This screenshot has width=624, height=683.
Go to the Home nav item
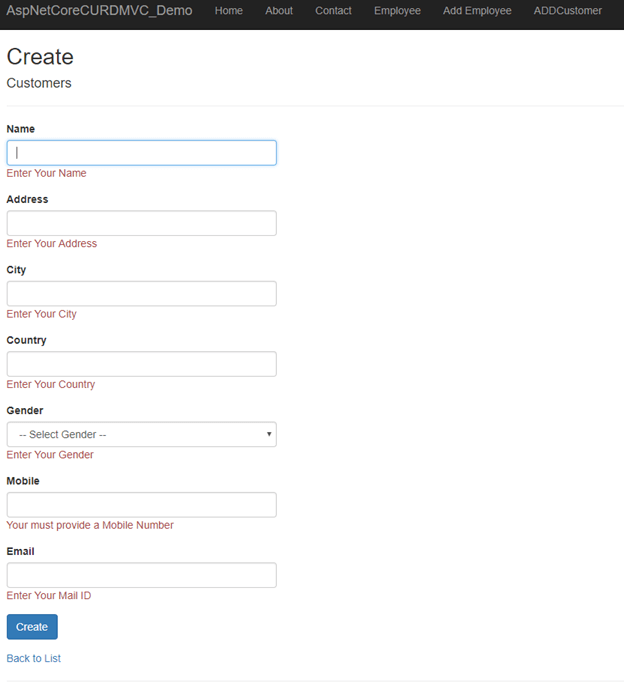tap(229, 11)
